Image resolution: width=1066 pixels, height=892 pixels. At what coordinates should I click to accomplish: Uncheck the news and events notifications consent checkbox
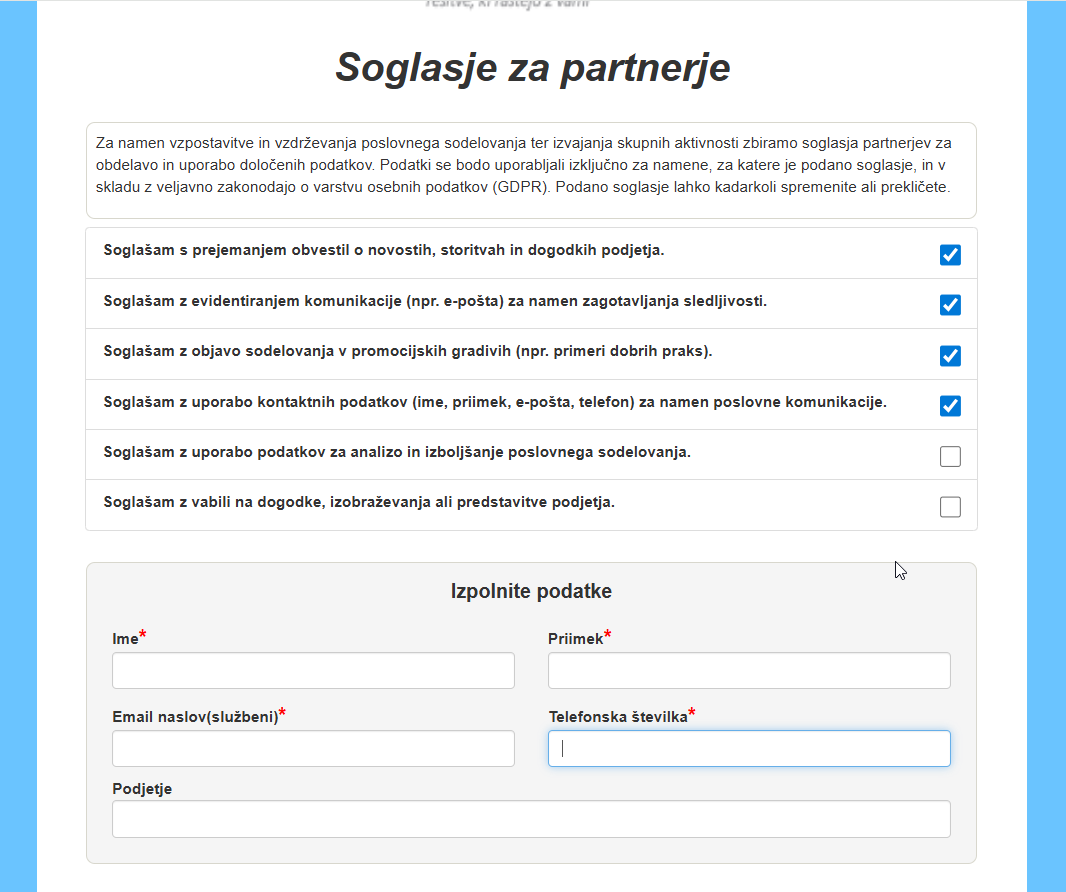(950, 255)
